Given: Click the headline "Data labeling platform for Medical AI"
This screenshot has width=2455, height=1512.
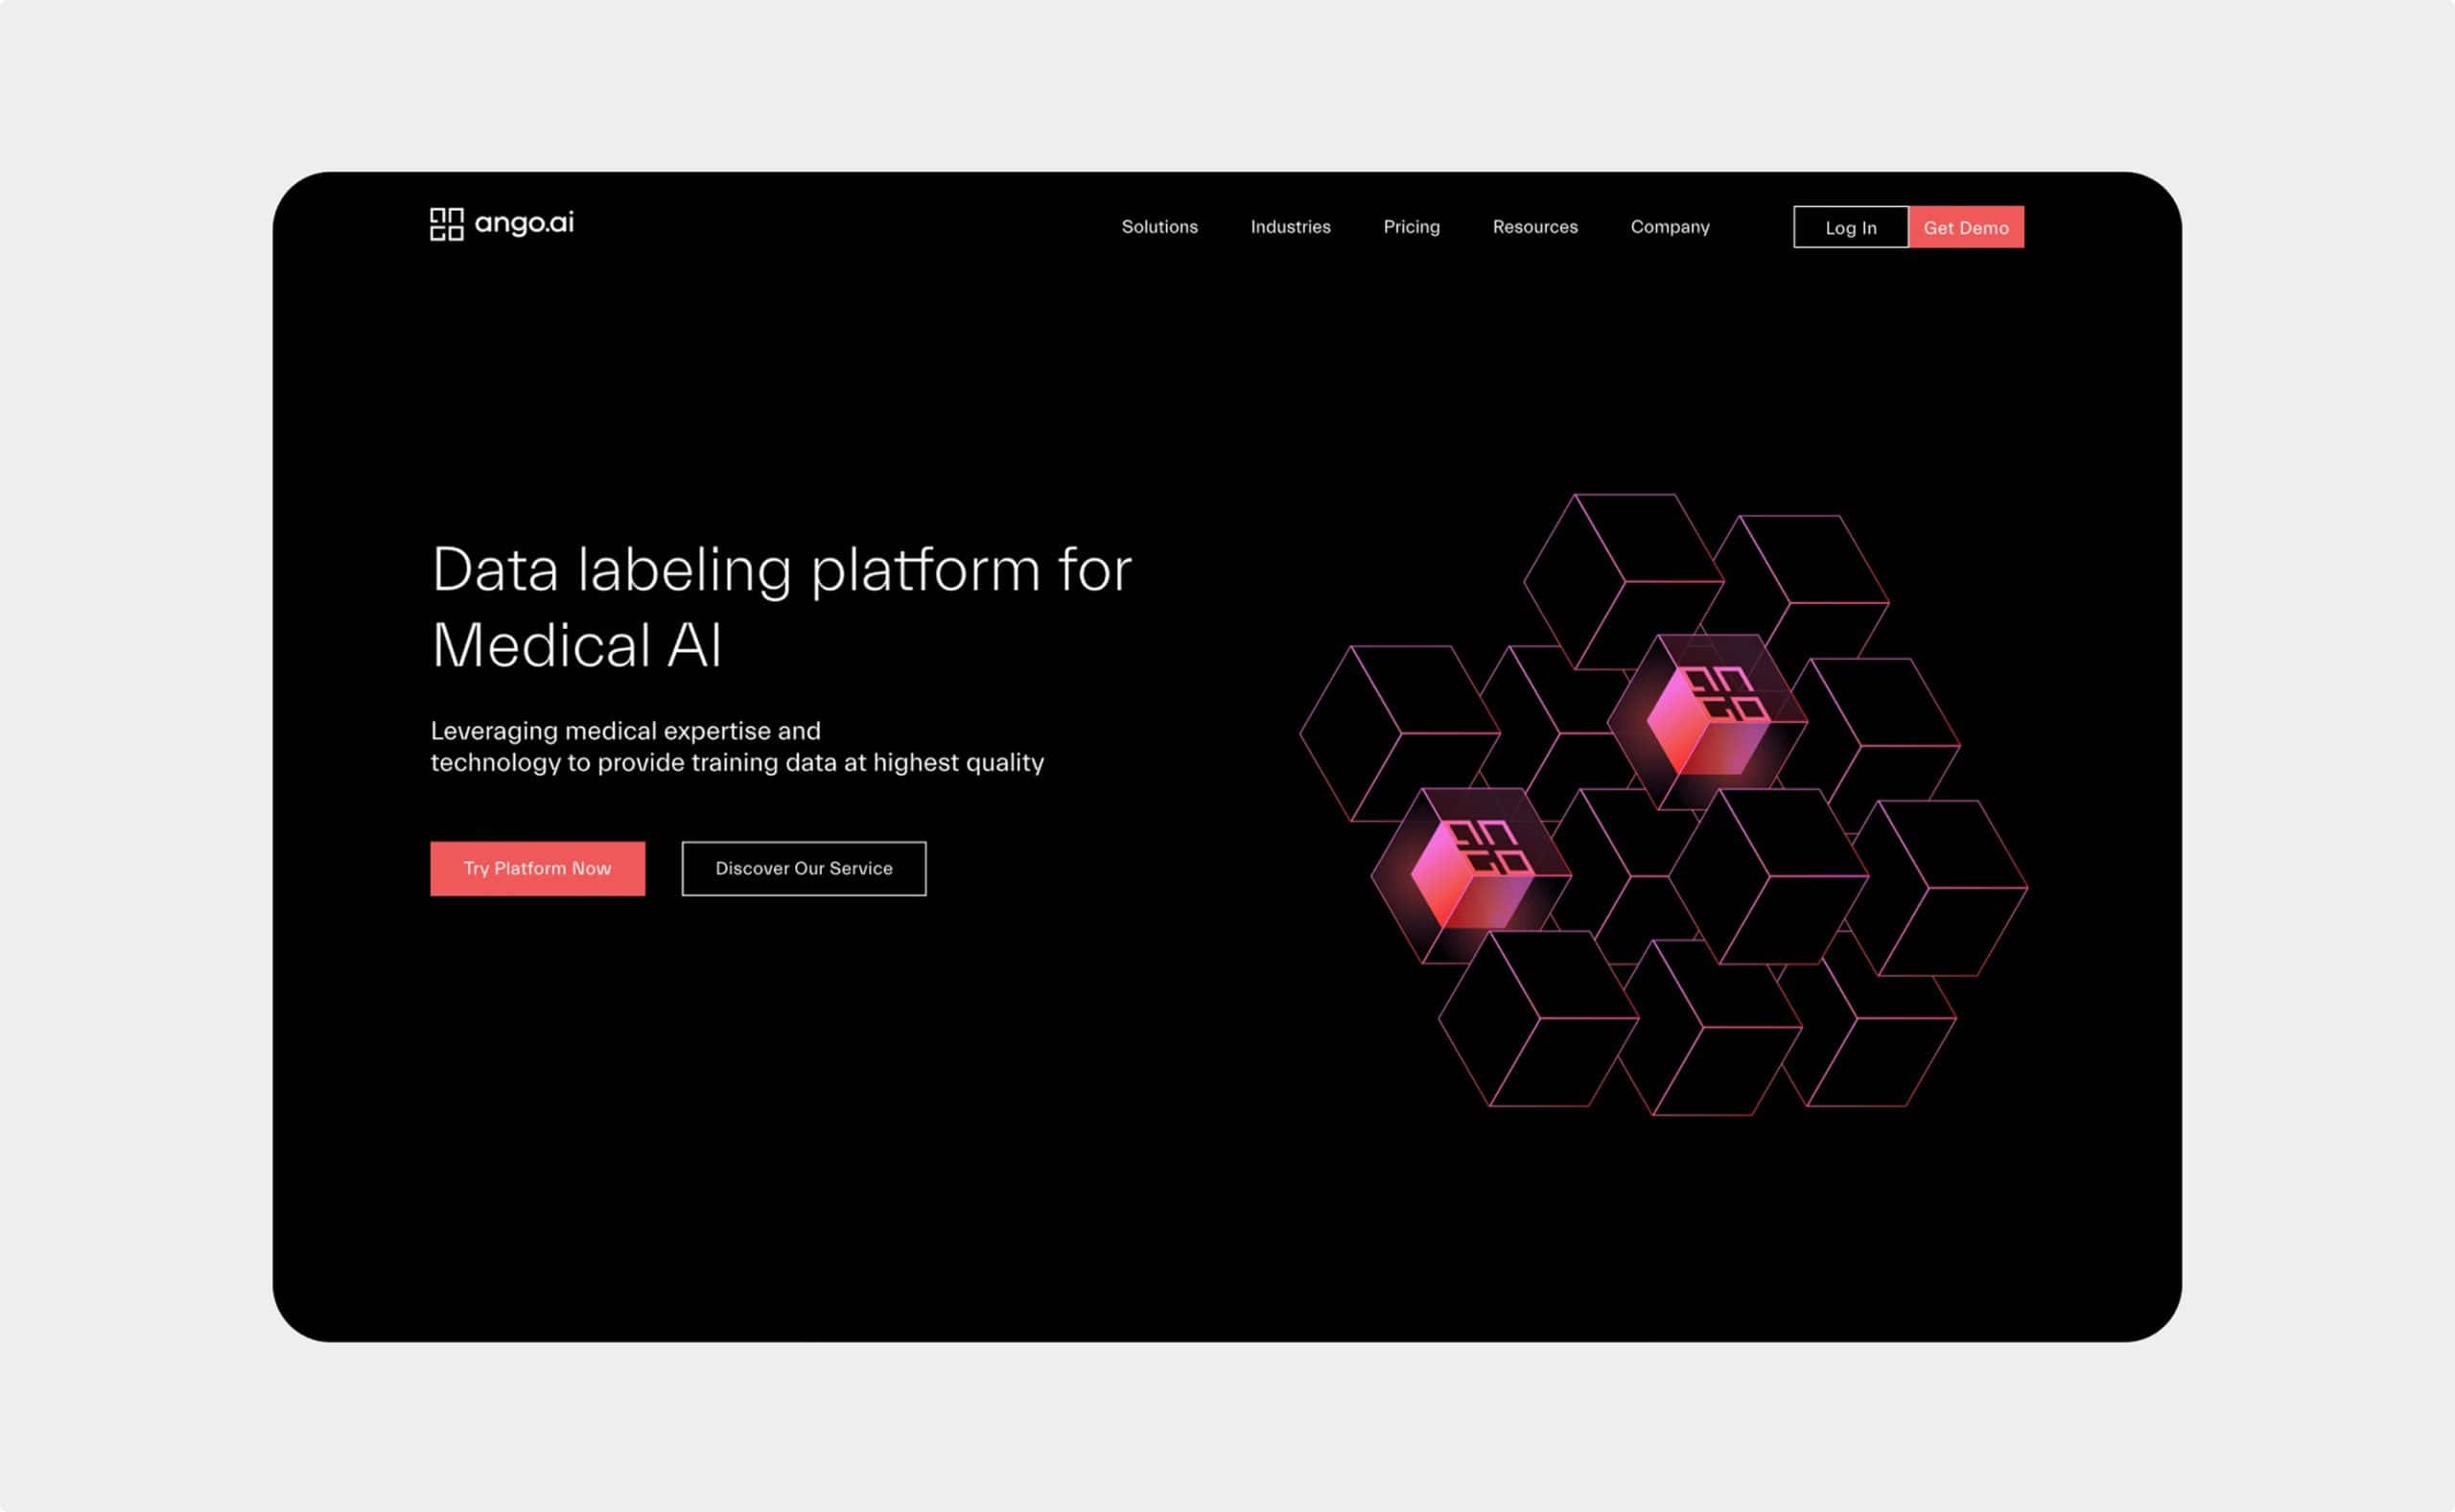Looking at the screenshot, I should (x=780, y=606).
